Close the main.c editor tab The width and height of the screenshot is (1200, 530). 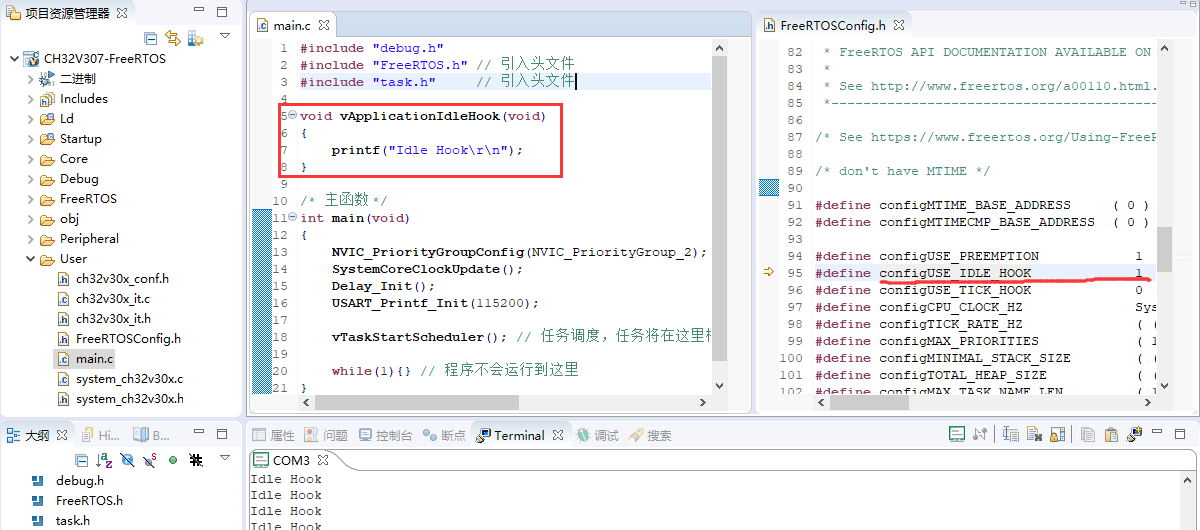[x=324, y=25]
